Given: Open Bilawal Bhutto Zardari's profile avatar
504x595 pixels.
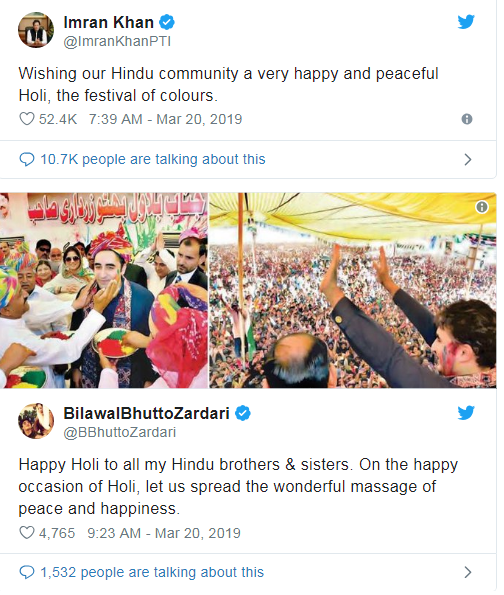Looking at the screenshot, I should coord(36,421).
